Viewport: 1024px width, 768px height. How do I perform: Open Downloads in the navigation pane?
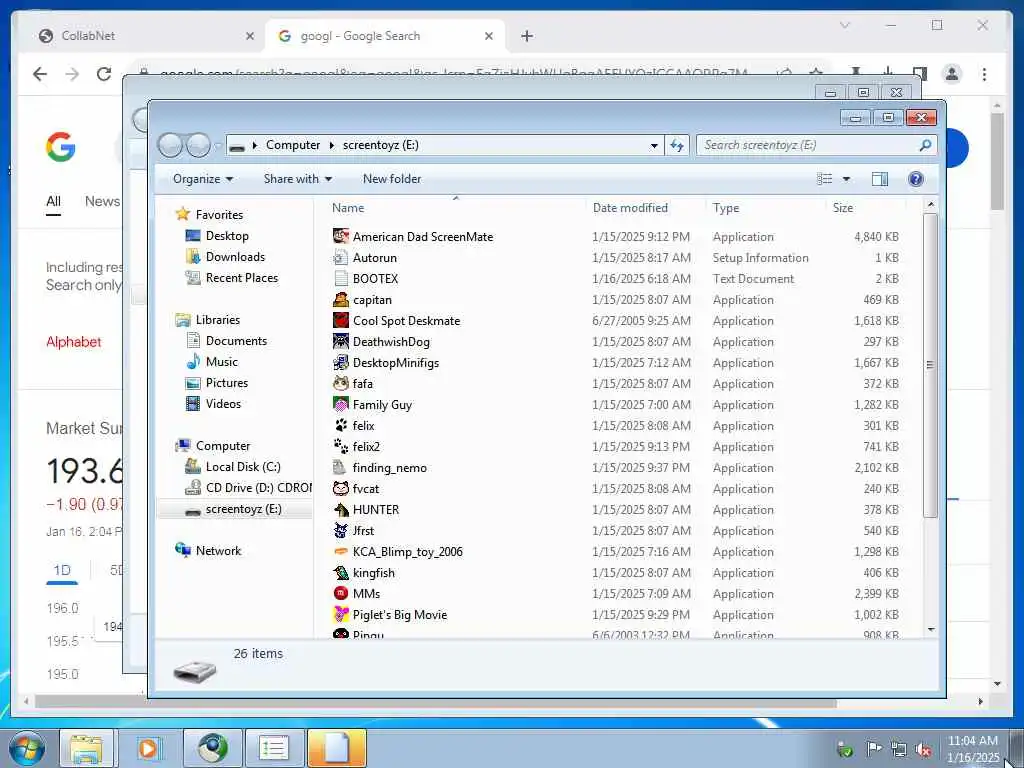(235, 257)
